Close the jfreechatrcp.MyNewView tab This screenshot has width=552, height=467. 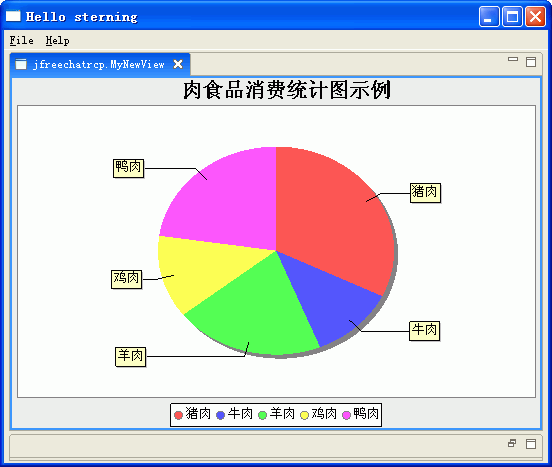click(x=178, y=64)
